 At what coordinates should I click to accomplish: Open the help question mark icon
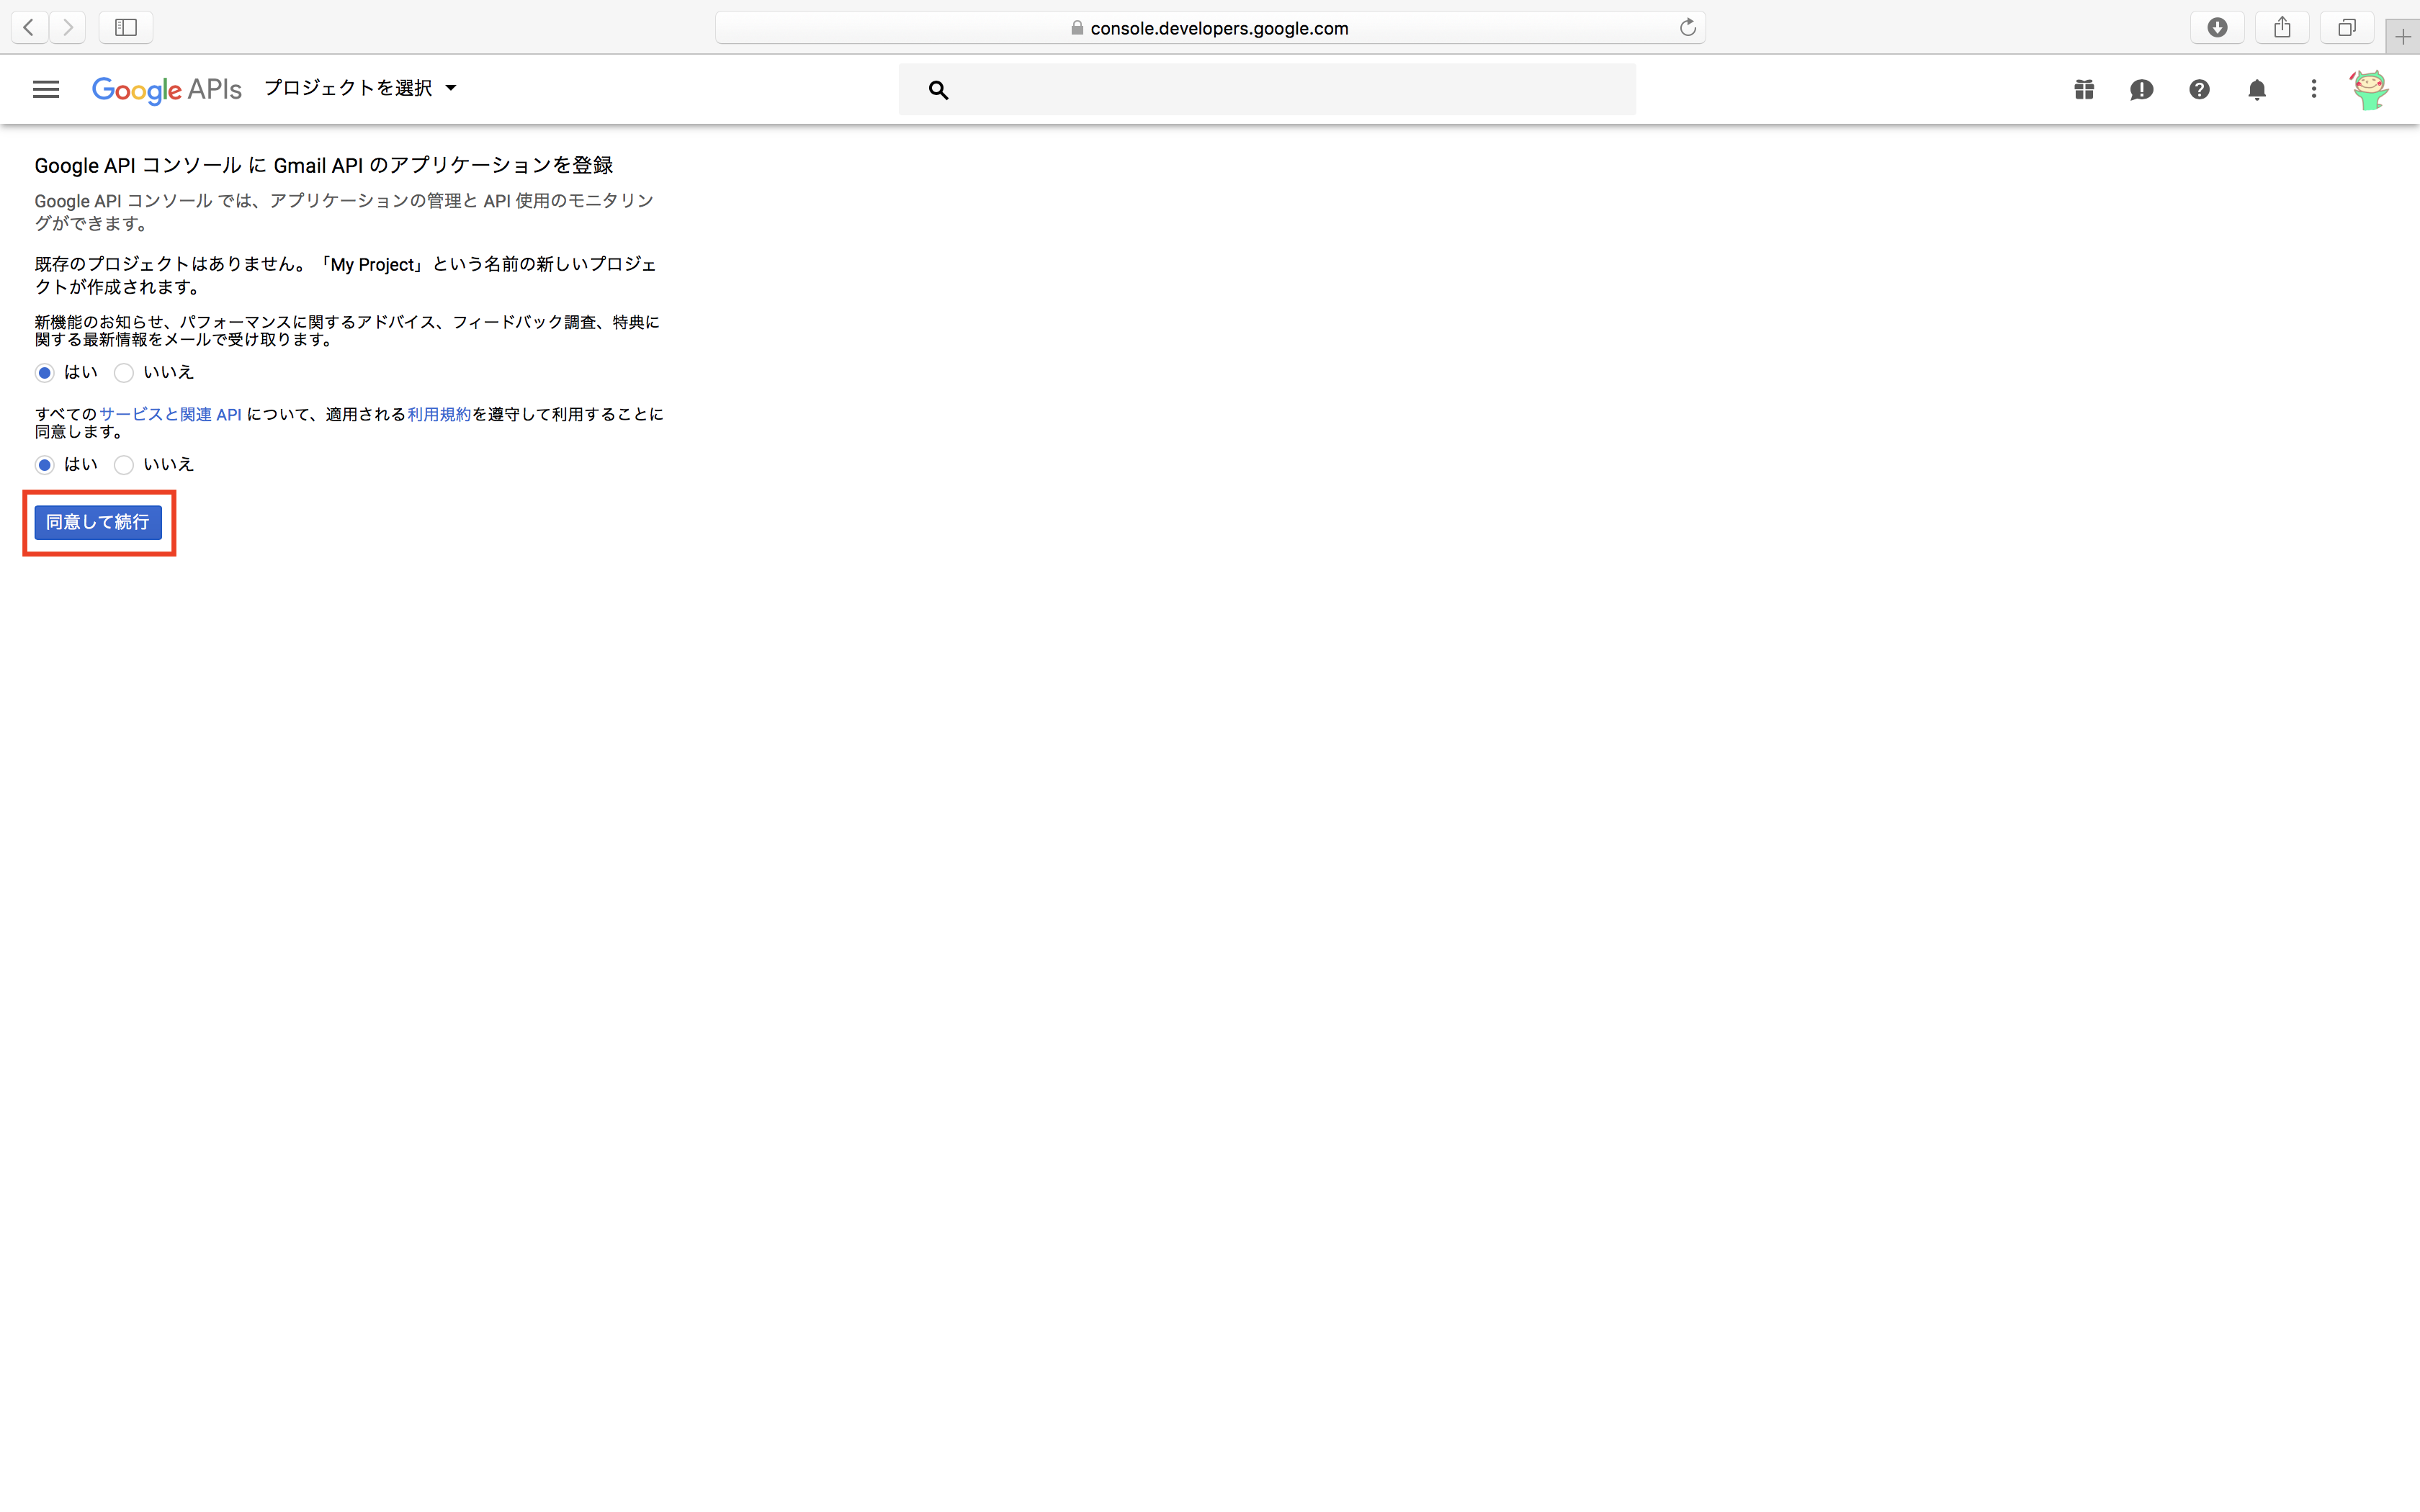coord(2199,89)
